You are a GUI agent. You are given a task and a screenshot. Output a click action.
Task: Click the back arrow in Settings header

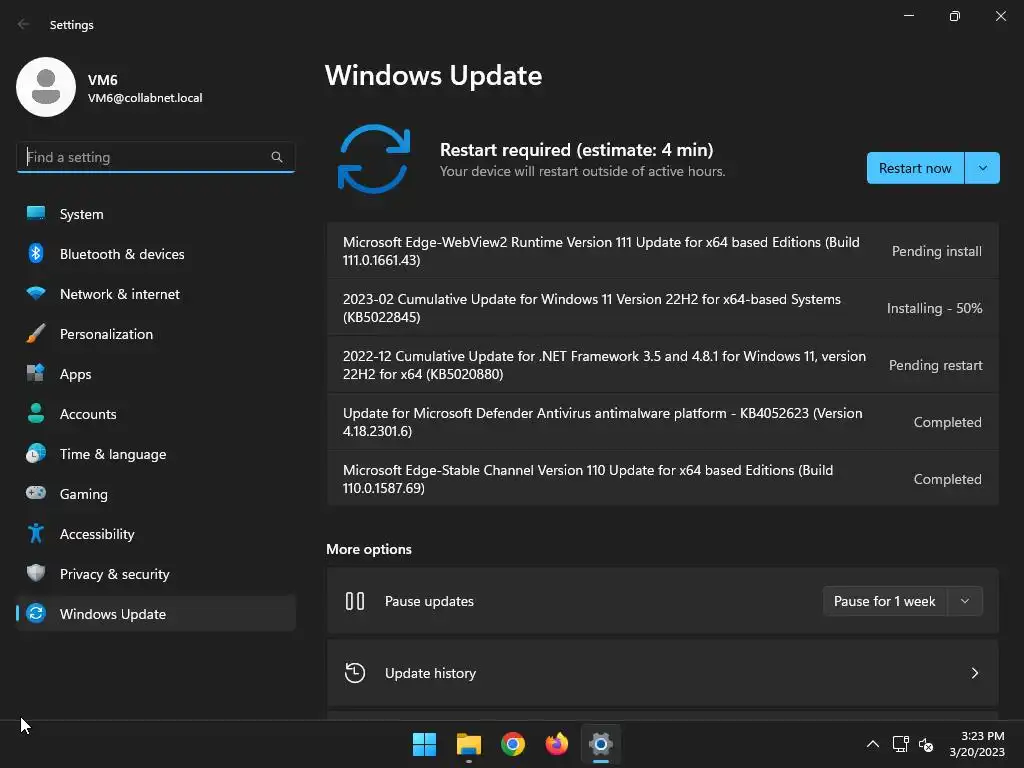click(x=24, y=24)
